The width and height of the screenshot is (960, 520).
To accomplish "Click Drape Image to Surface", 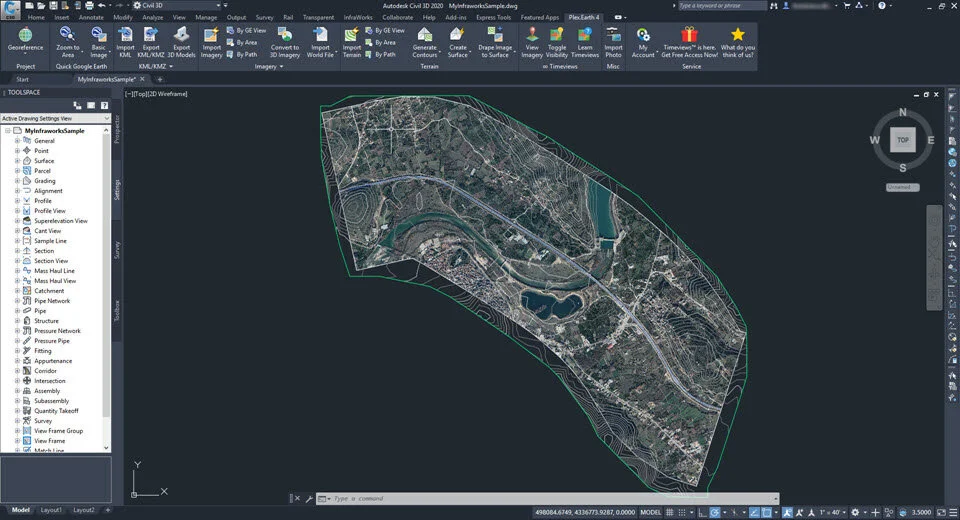I will pos(495,41).
